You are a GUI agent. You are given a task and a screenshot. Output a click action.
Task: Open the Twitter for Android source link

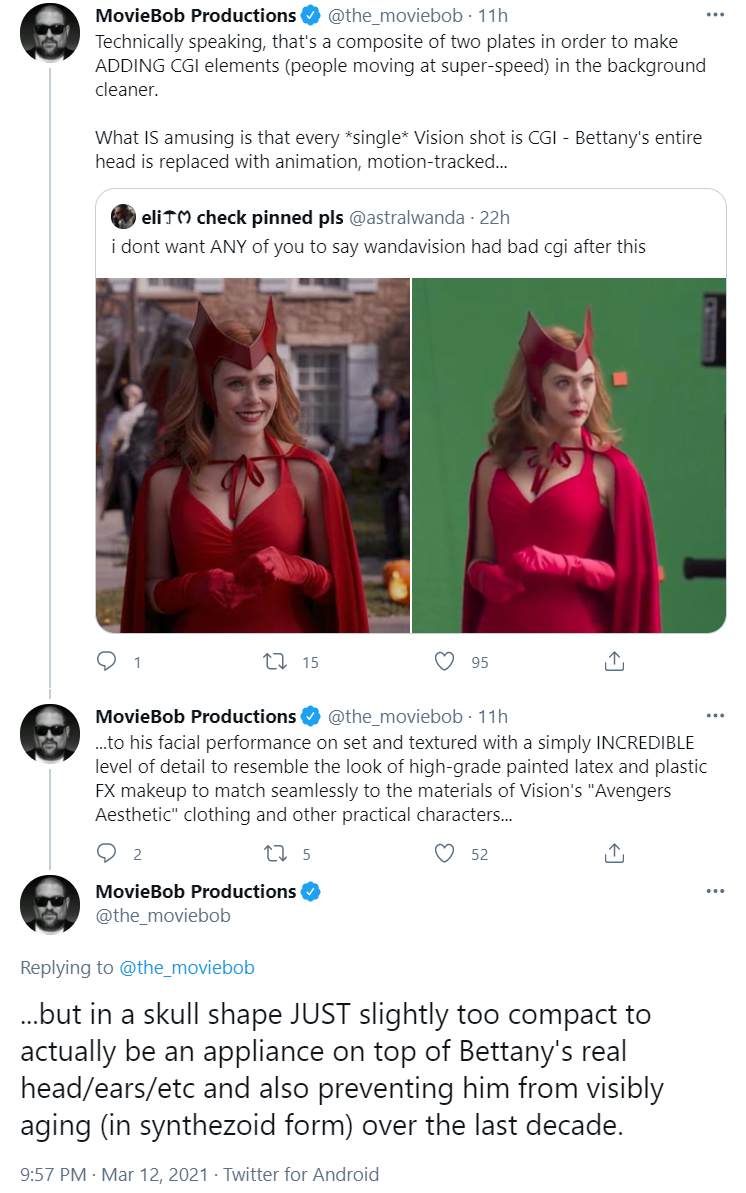(301, 1174)
